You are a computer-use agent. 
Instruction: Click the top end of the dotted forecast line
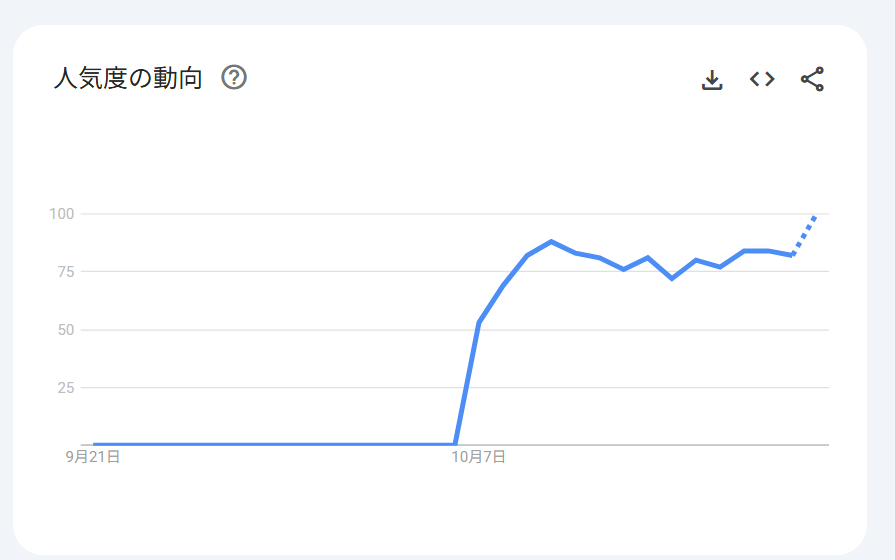[x=816, y=215]
